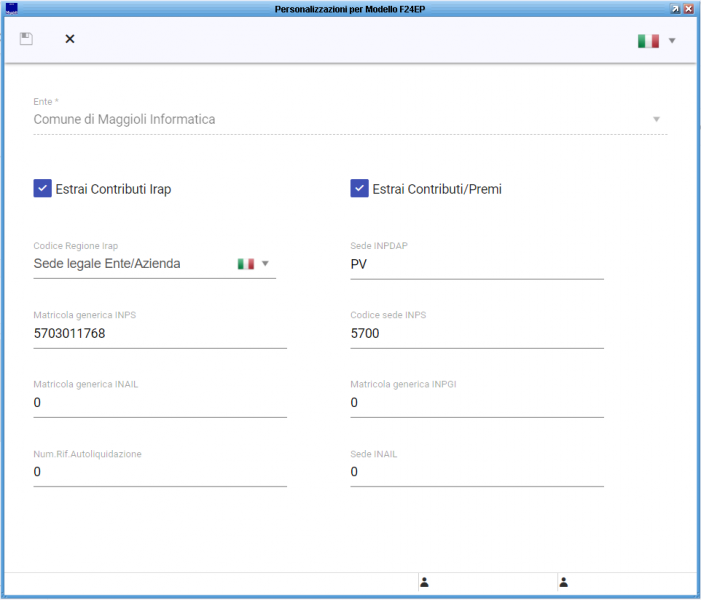The image size is (701, 600).
Task: Click the Sede INPDAP input field
Action: pyautogui.click(x=477, y=264)
